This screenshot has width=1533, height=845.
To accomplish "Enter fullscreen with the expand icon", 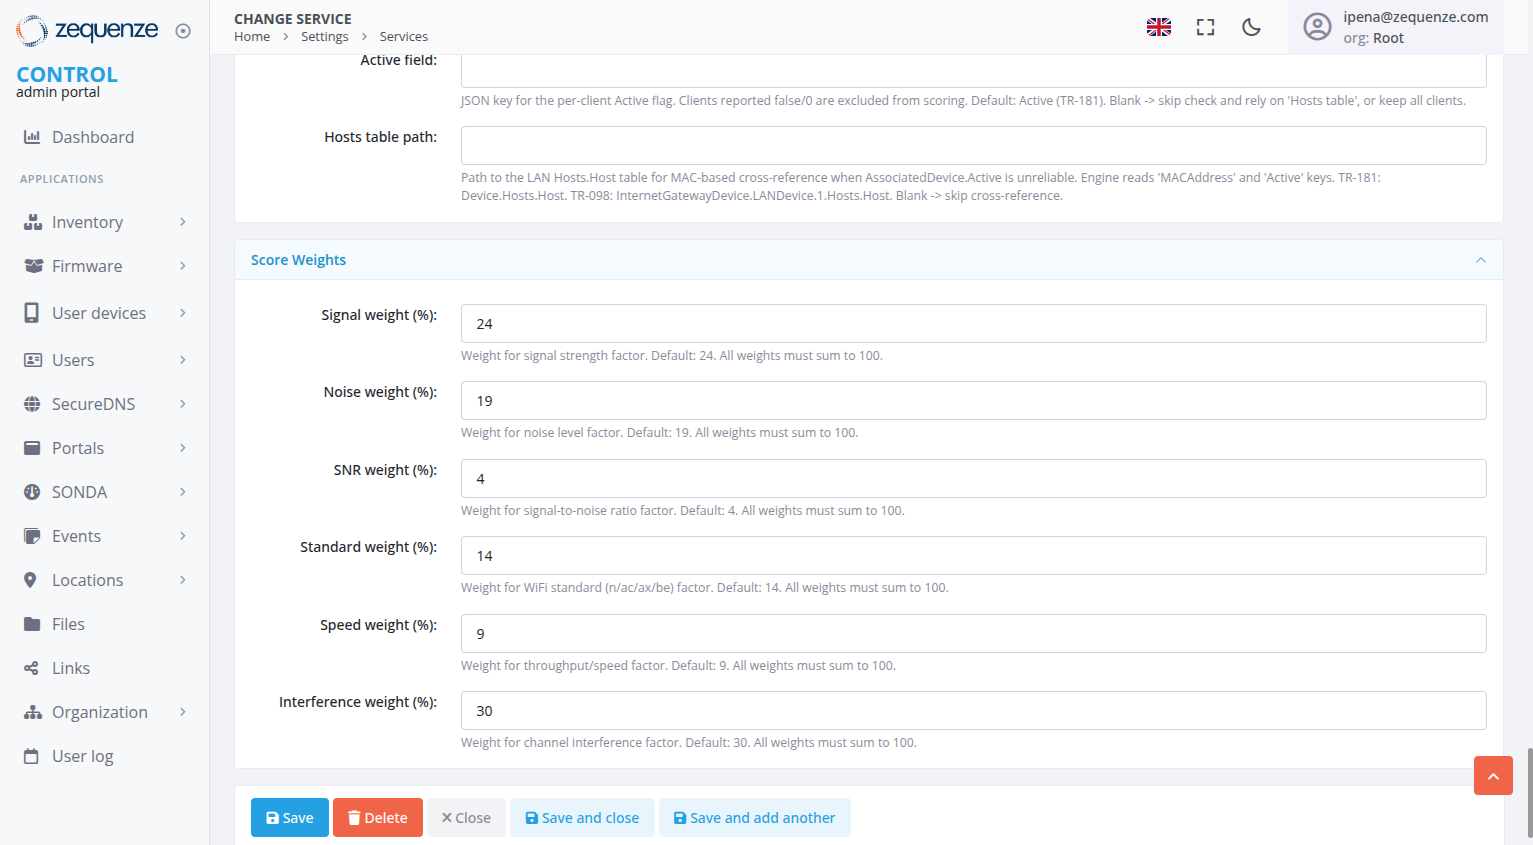I will 1205,28.
